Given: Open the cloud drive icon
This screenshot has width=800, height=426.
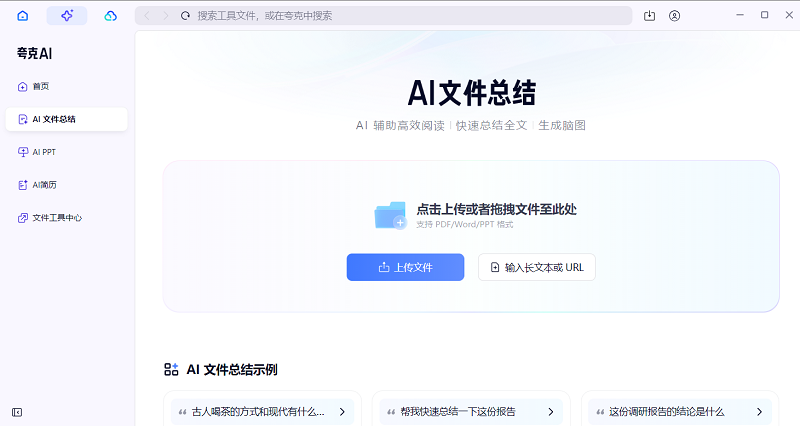Looking at the screenshot, I should [110, 16].
